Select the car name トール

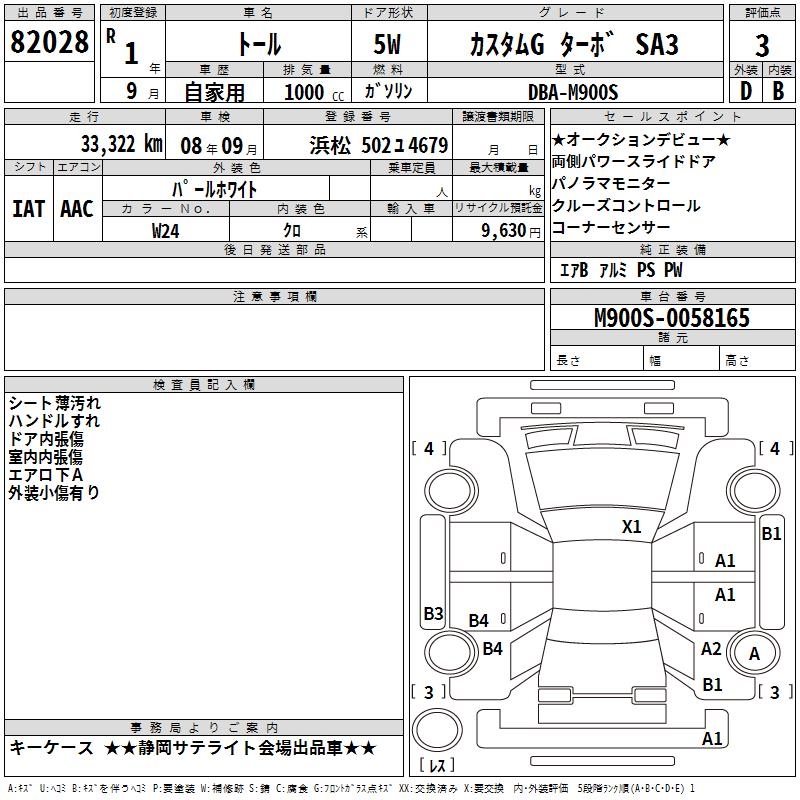pos(259,44)
